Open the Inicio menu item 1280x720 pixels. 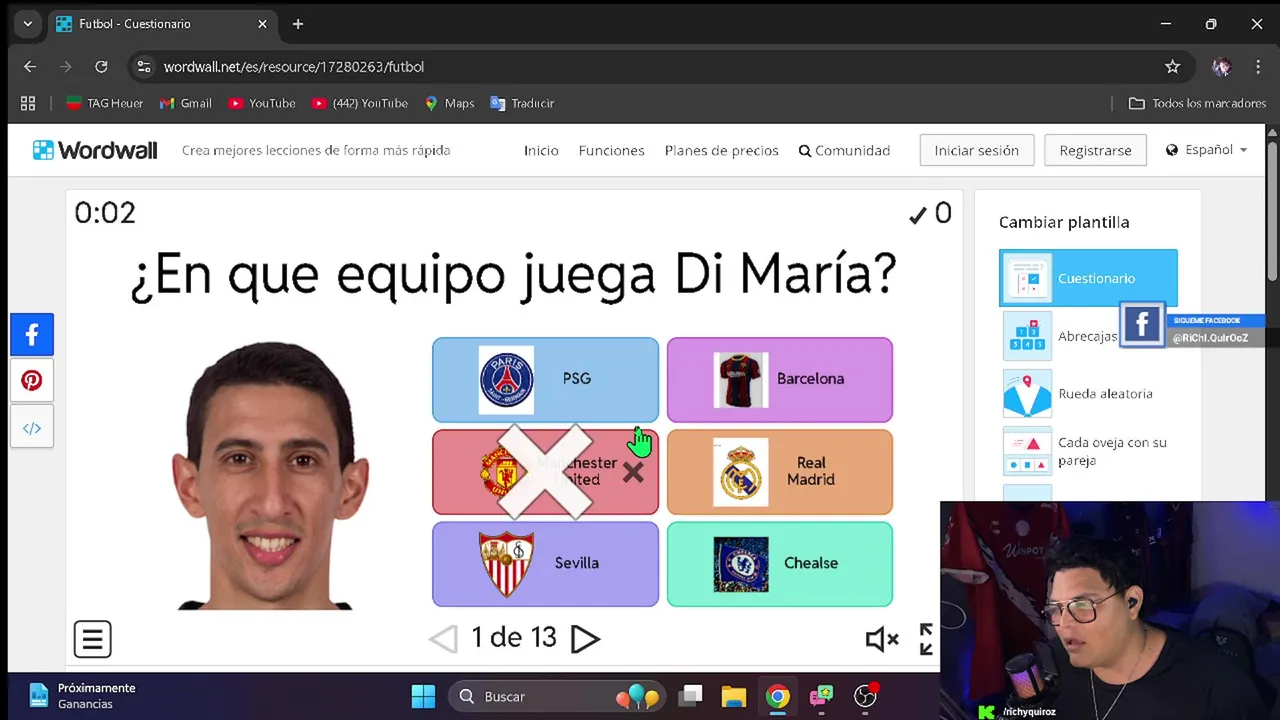point(541,150)
